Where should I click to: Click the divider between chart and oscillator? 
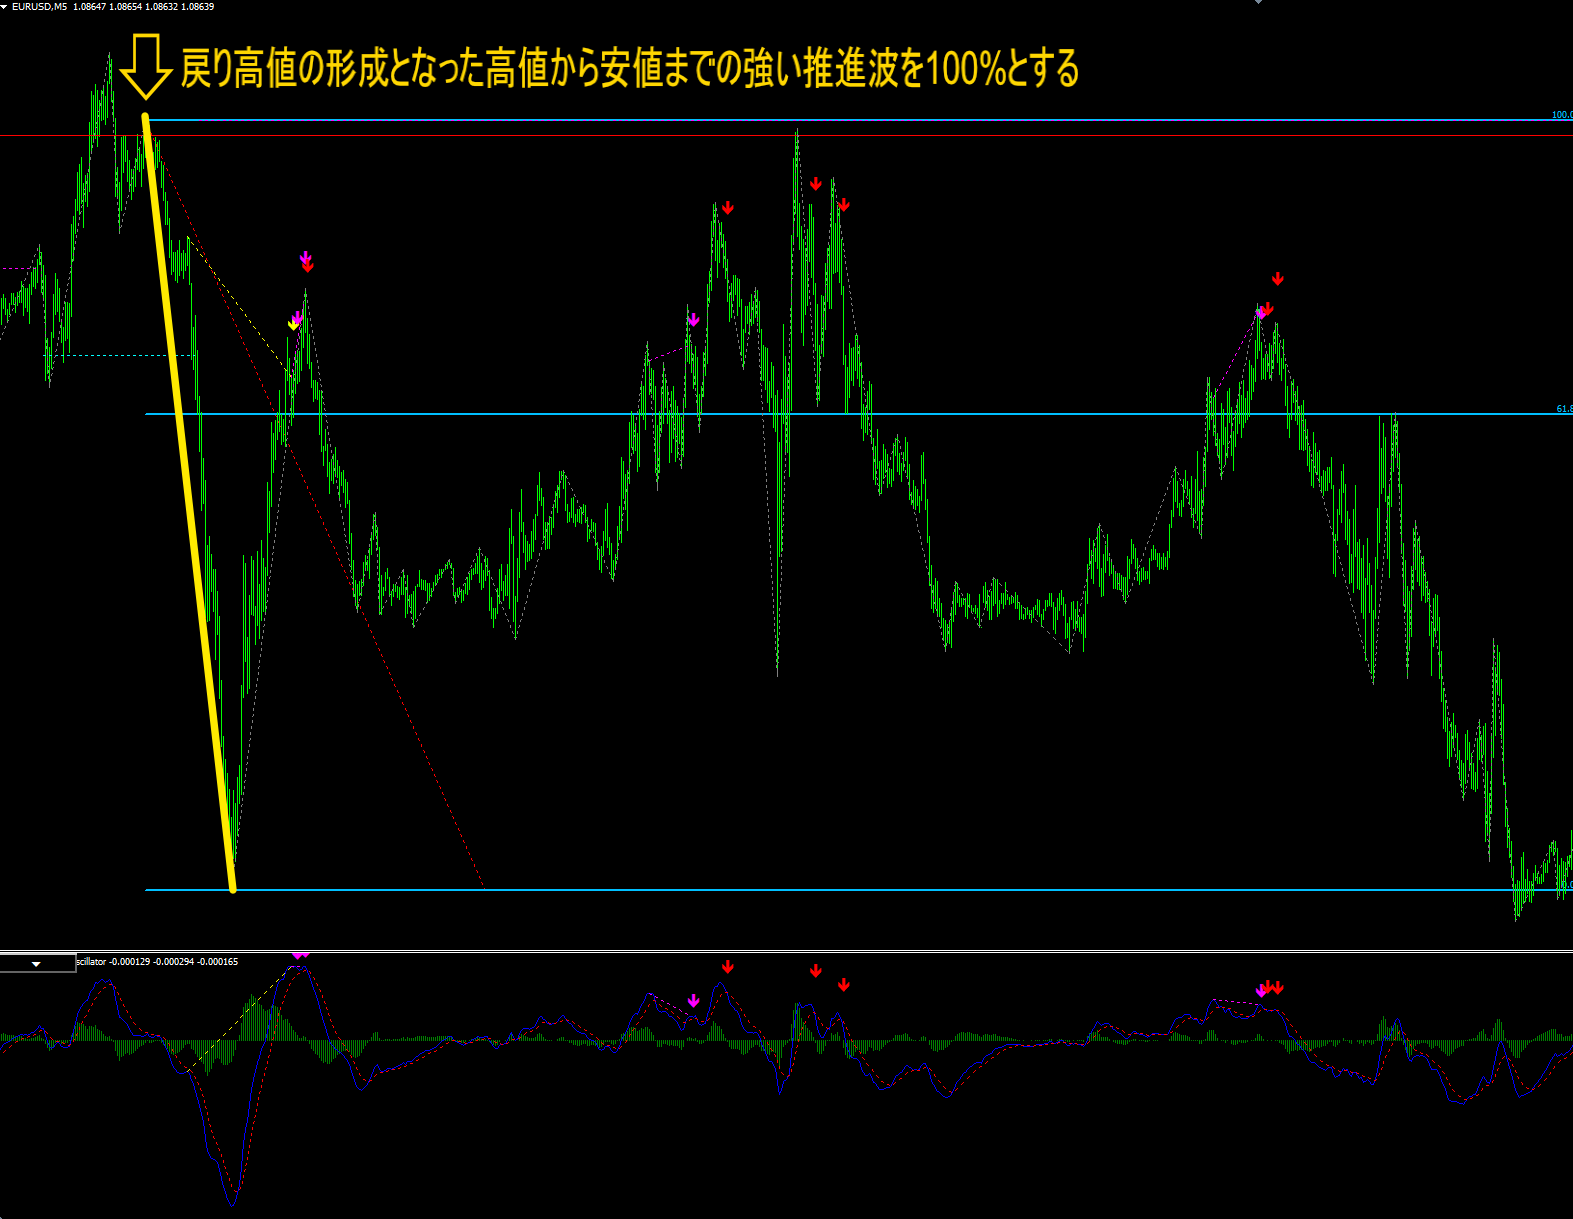click(x=786, y=951)
